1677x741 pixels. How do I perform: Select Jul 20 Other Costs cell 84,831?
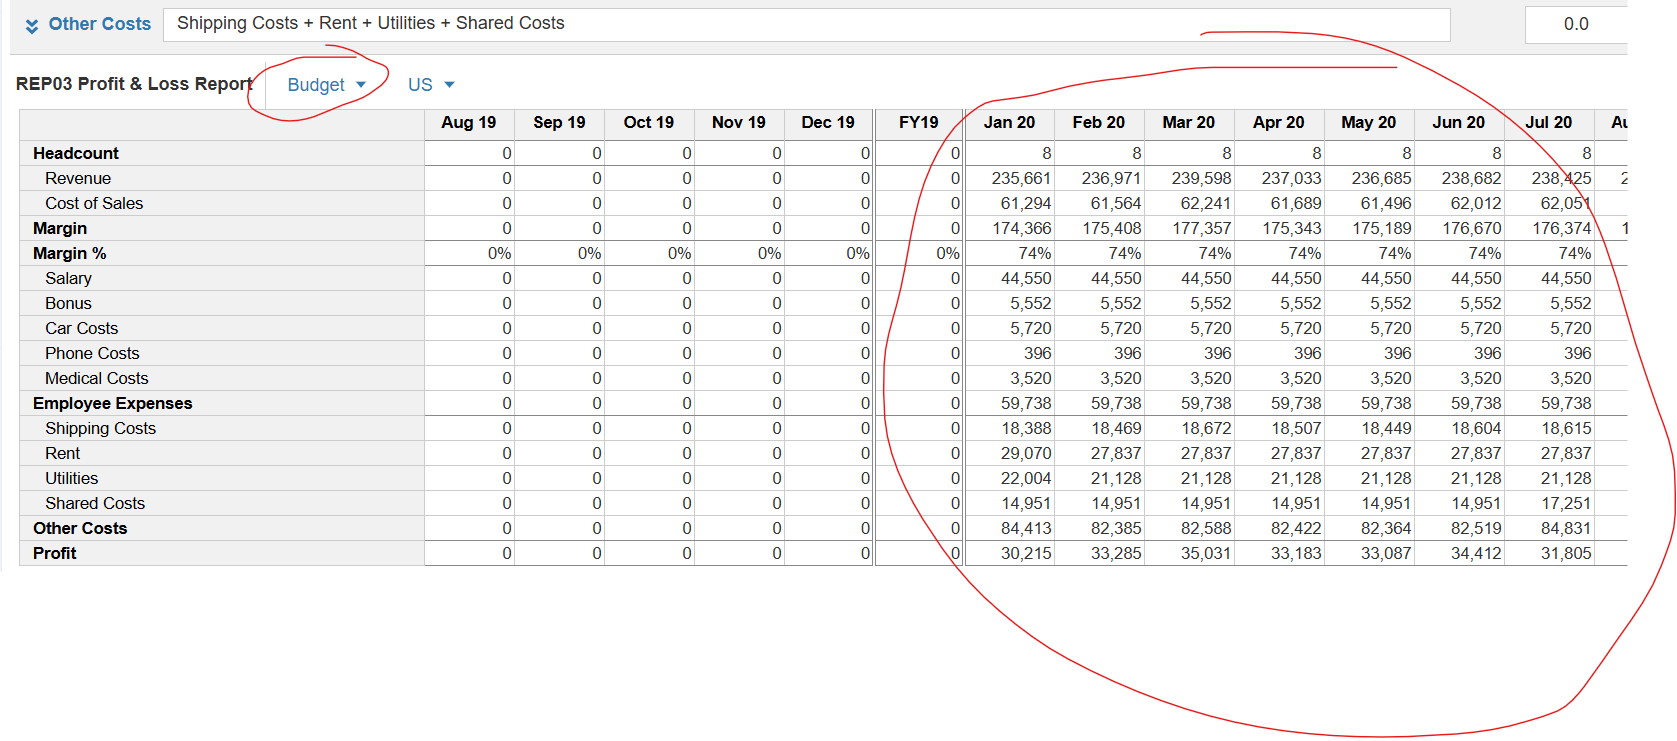pyautogui.click(x=1550, y=528)
